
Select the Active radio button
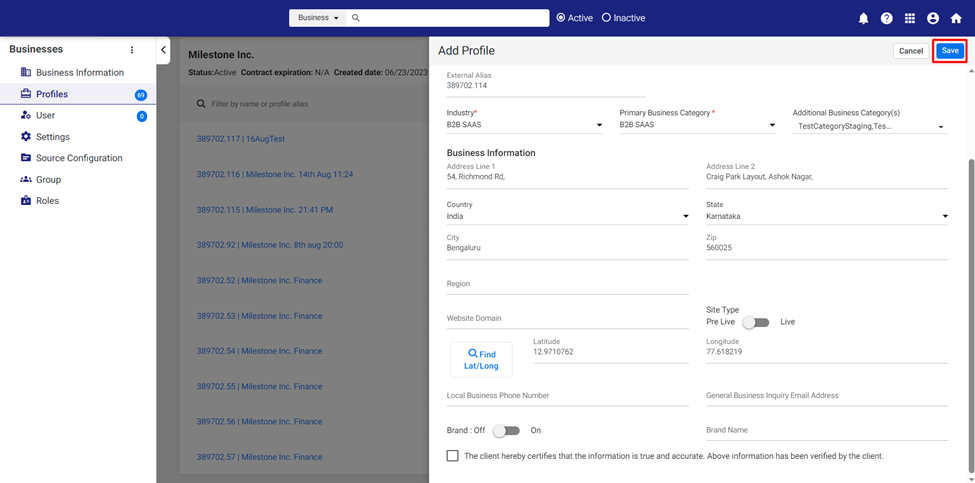561,18
